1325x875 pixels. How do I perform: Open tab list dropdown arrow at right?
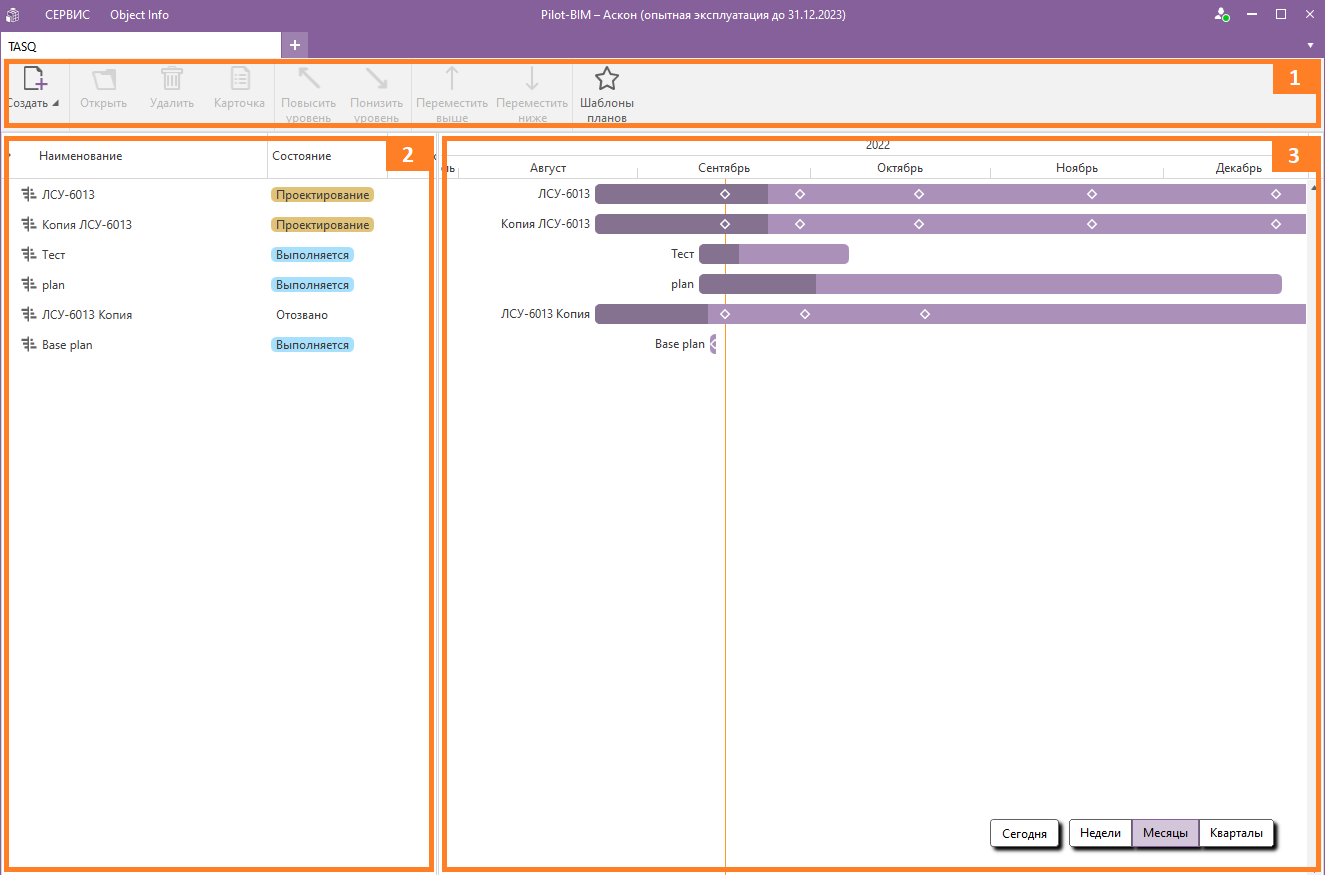pyautogui.click(x=1310, y=46)
